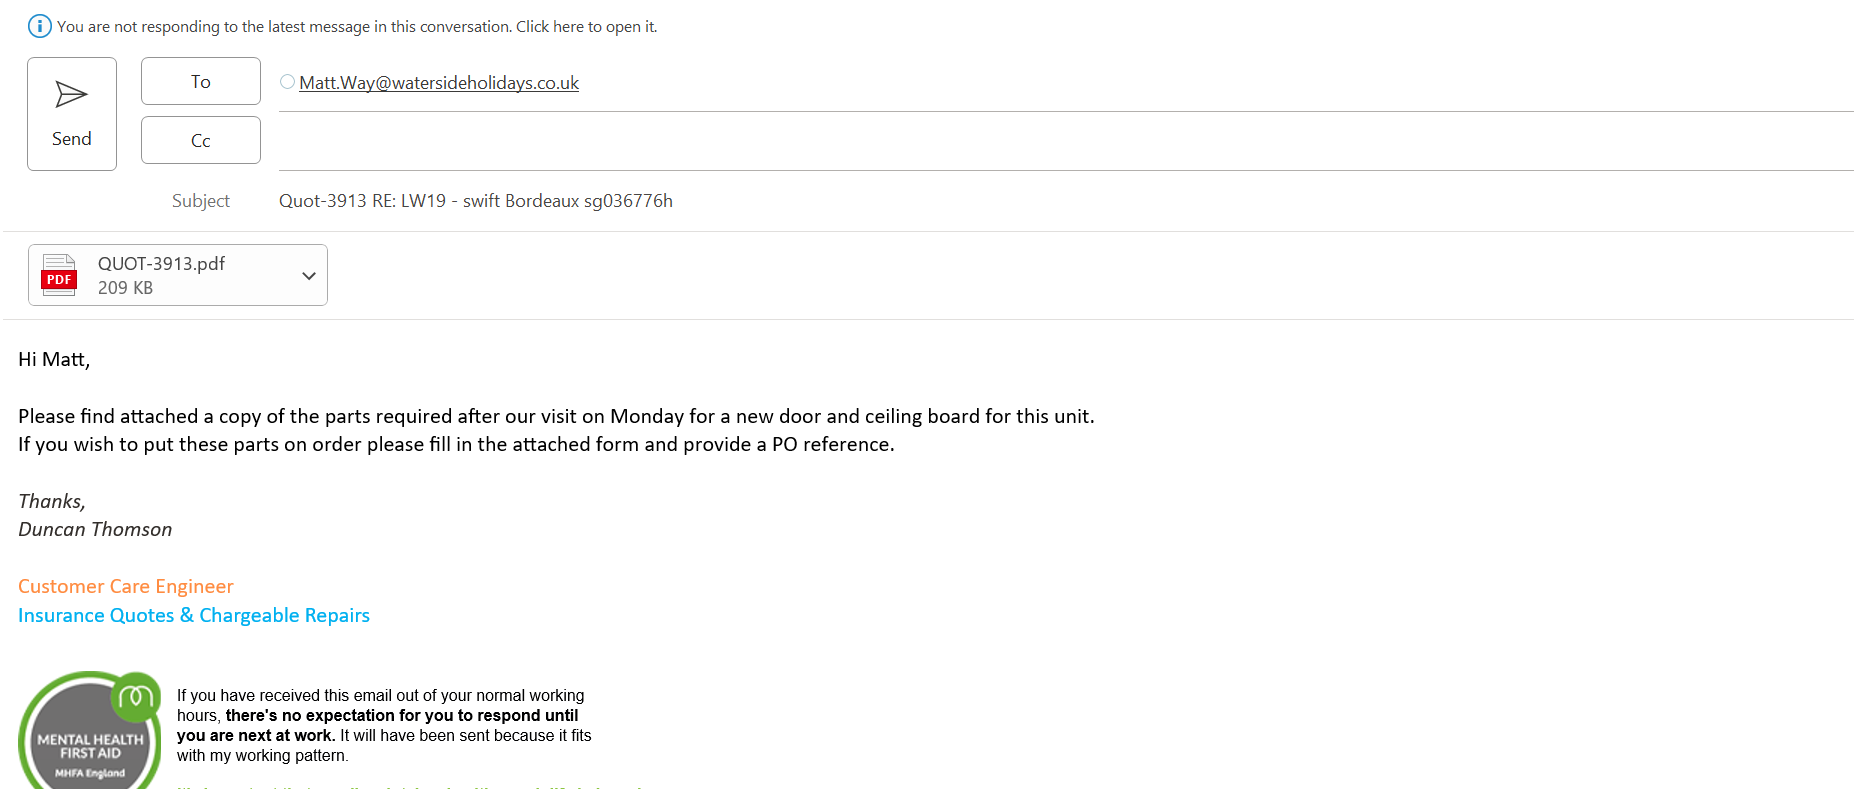Select the Matt.Way@watersideholidays.co.uk recipient
This screenshot has width=1854, height=789.
(439, 83)
